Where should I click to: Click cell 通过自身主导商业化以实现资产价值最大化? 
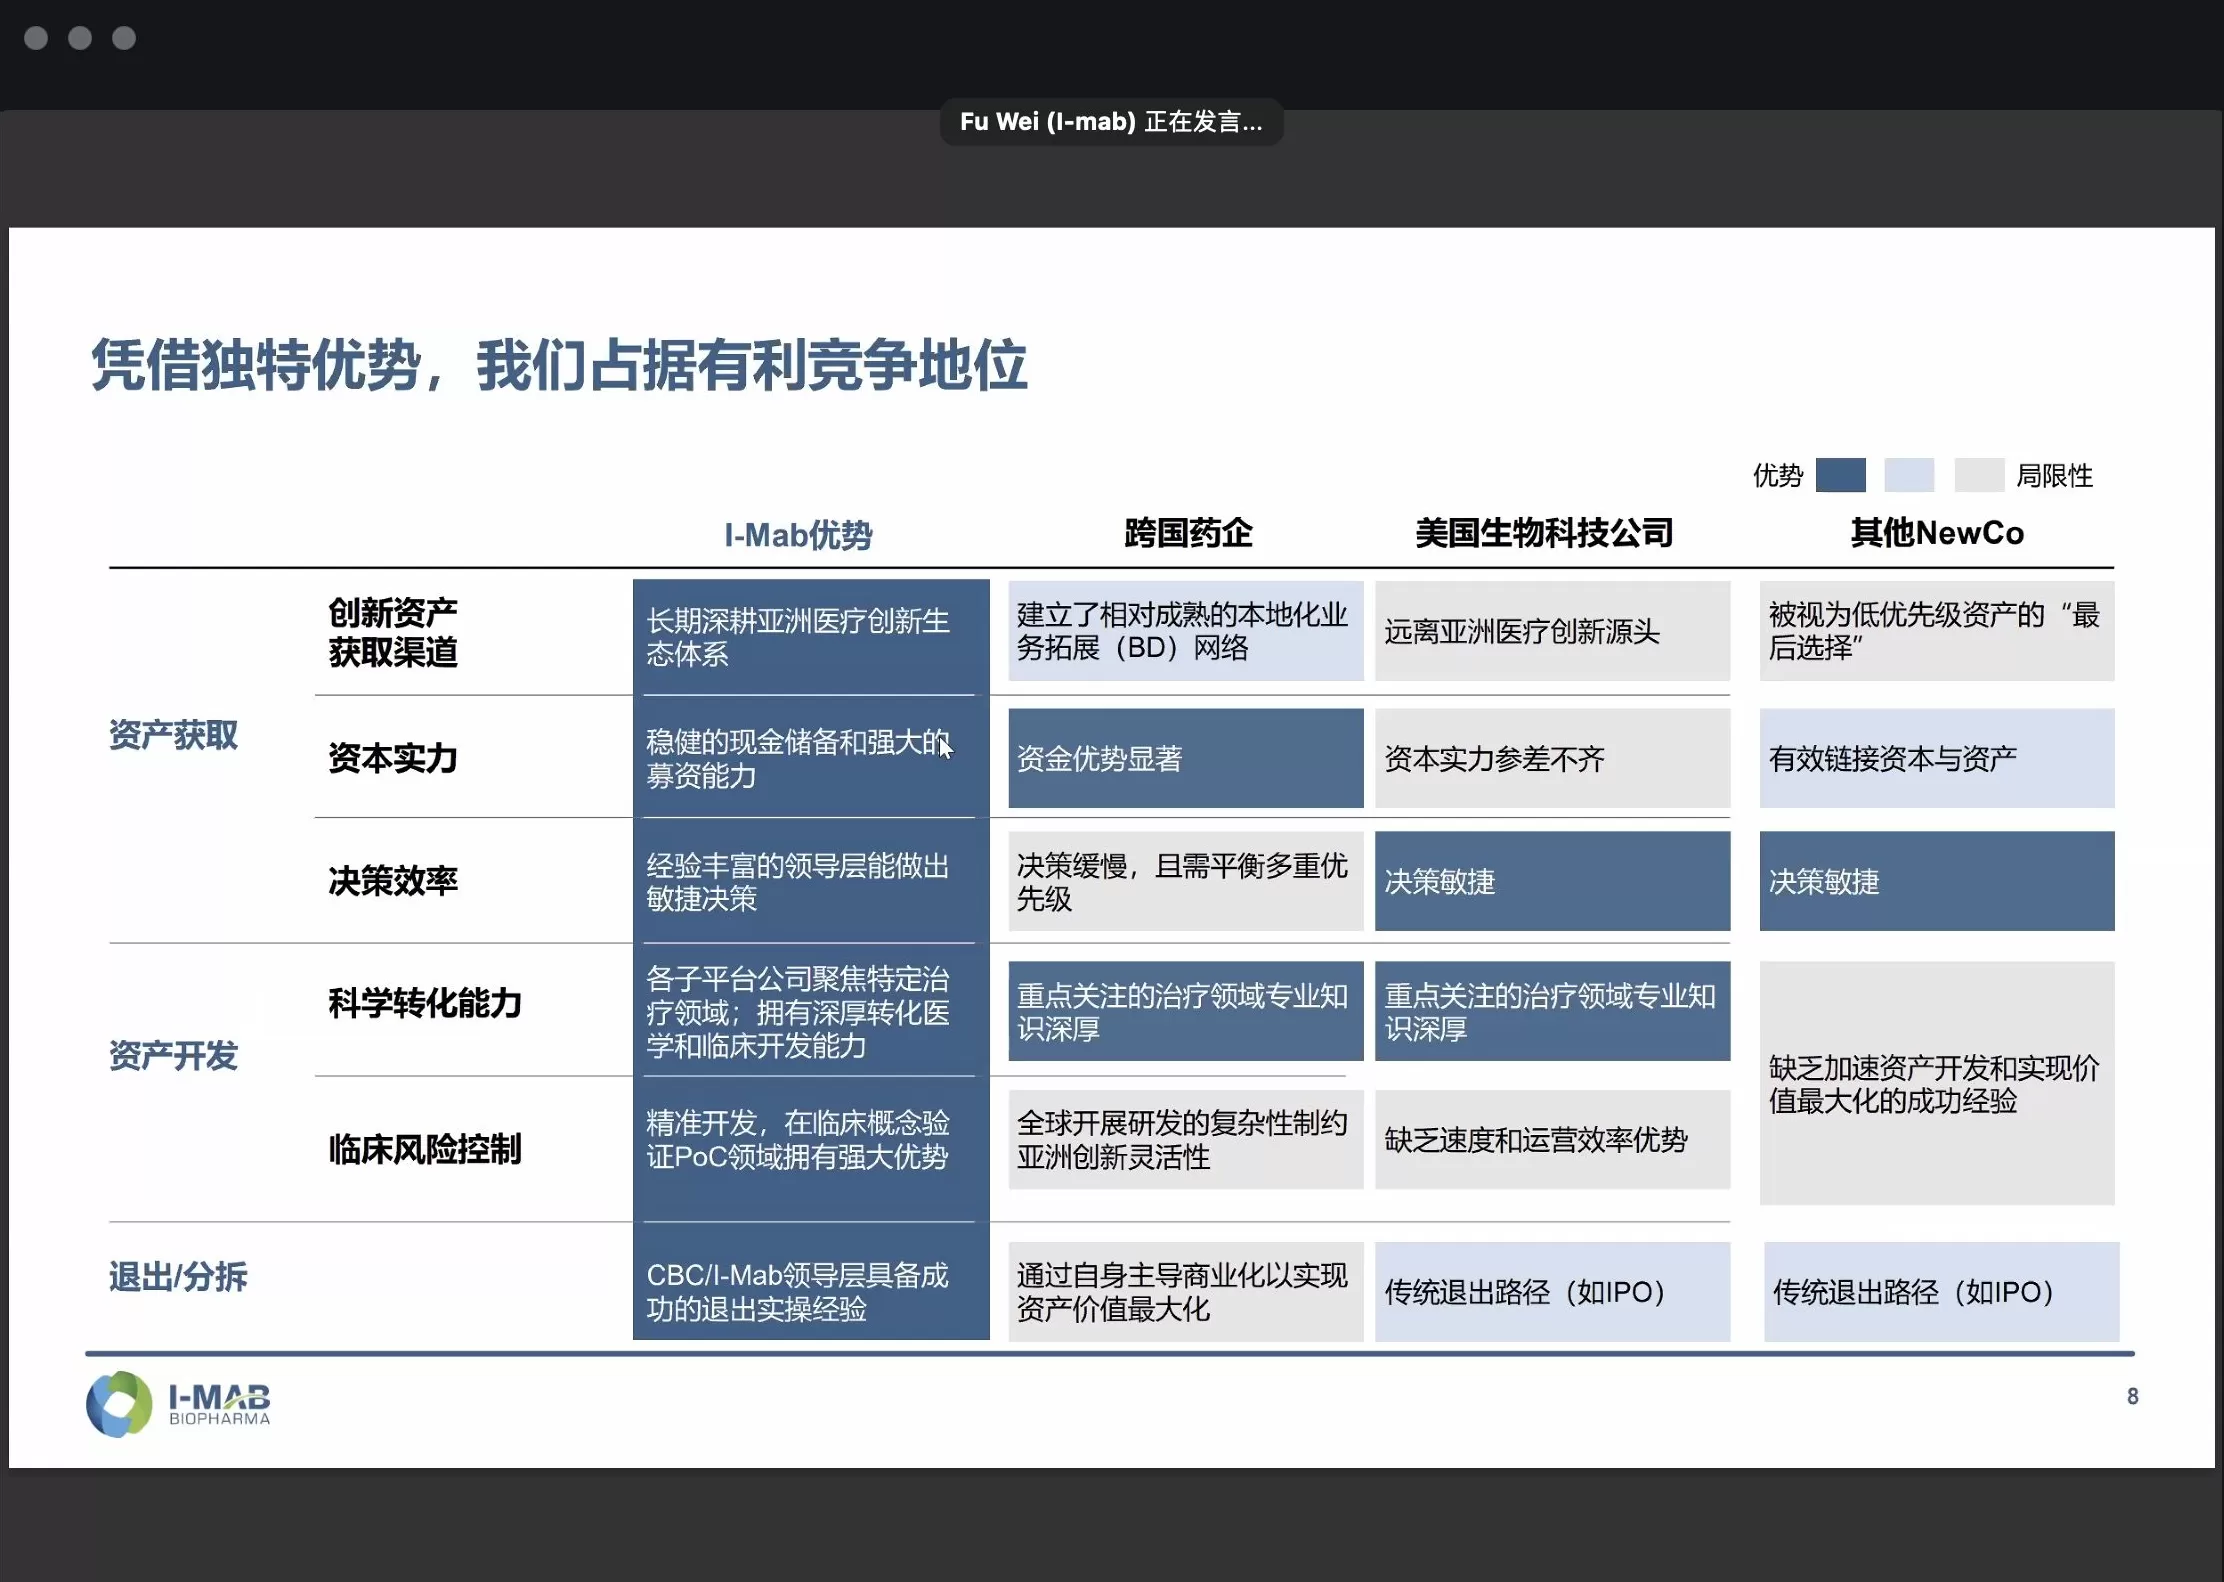point(1185,1292)
